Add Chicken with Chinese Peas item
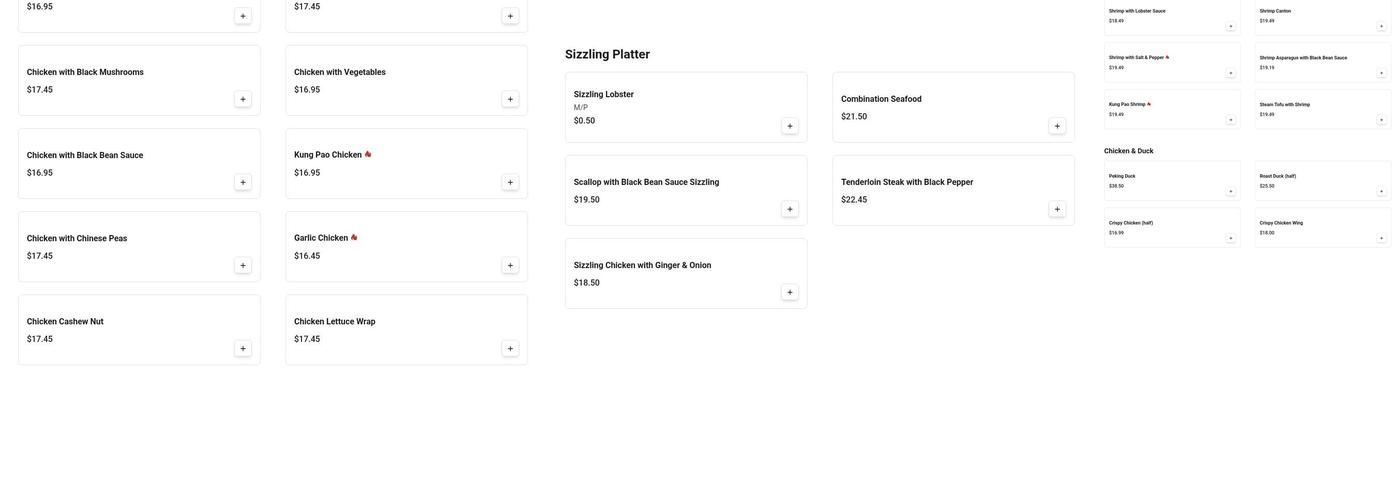The height and width of the screenshot is (500, 1400). pos(243,266)
